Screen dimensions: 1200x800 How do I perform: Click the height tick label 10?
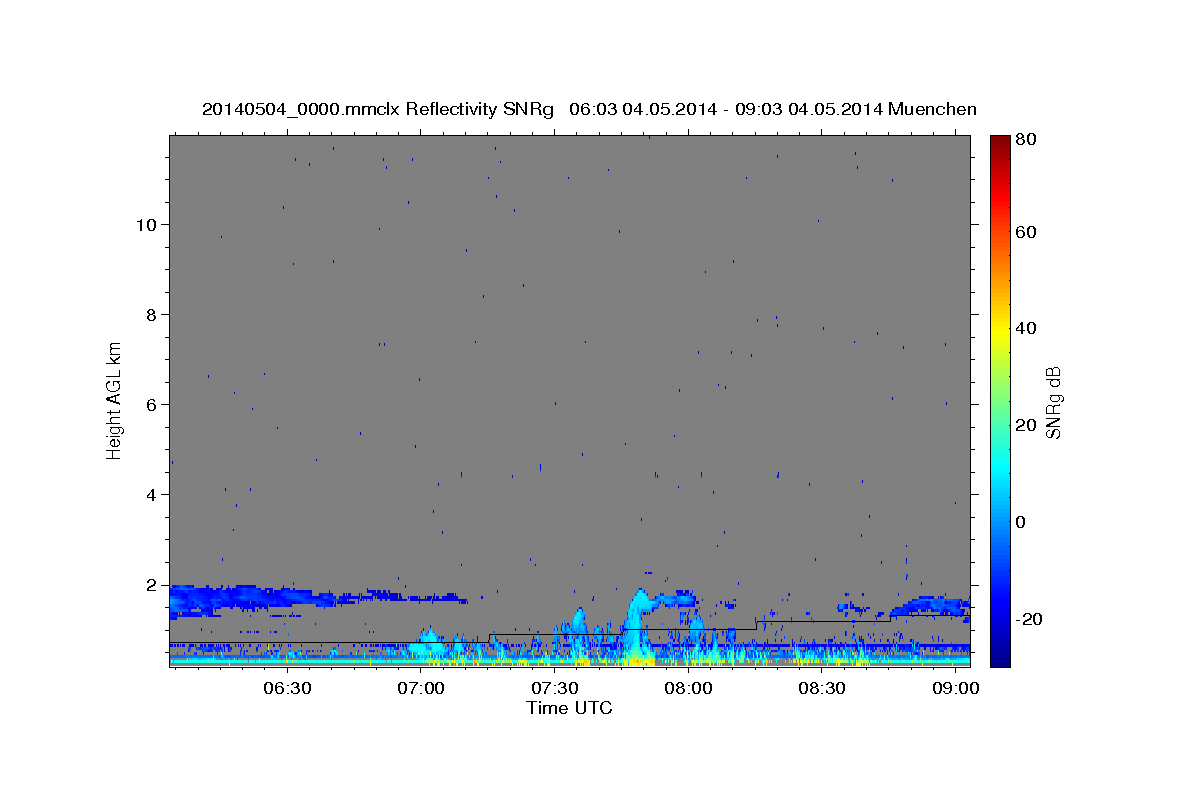coord(145,224)
